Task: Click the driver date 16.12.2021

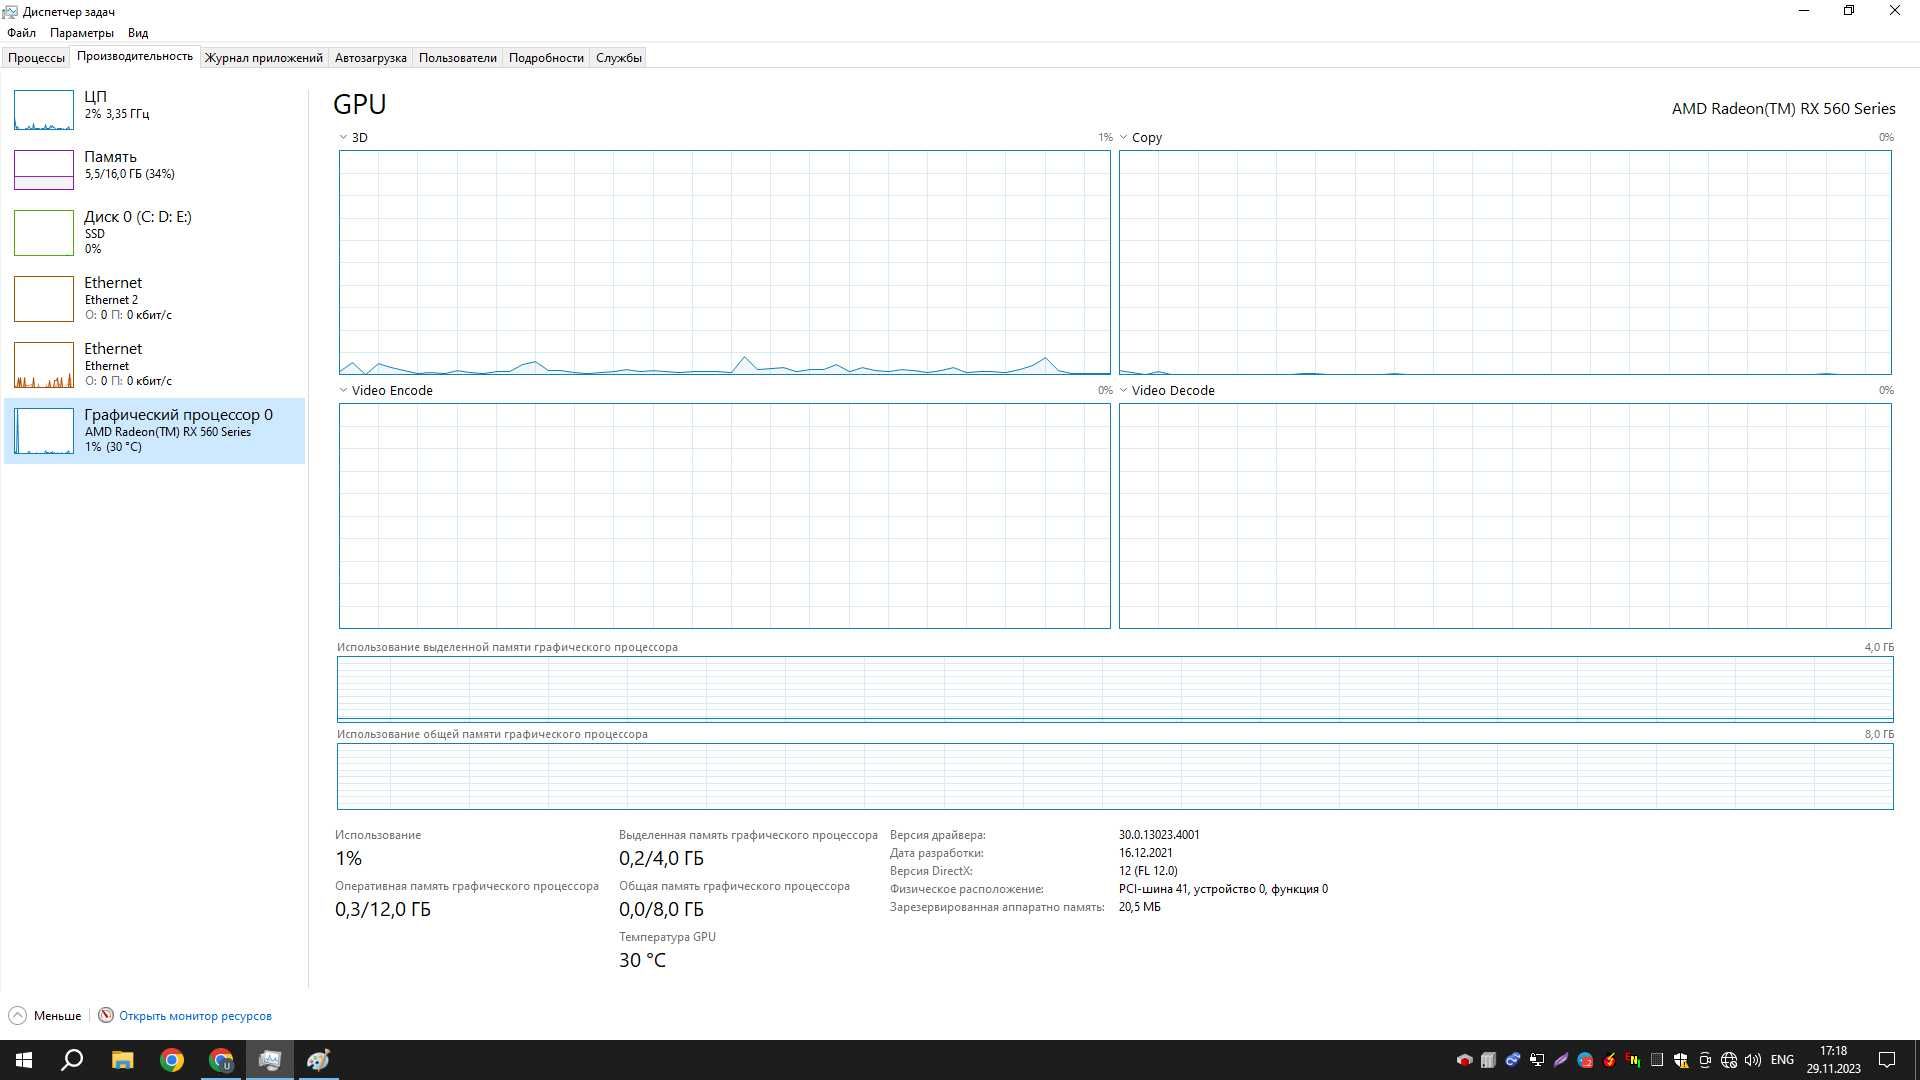Action: click(x=1145, y=853)
